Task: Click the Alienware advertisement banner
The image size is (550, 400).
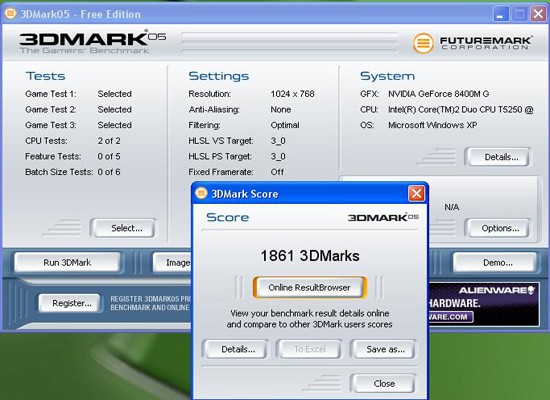Action: click(x=484, y=304)
